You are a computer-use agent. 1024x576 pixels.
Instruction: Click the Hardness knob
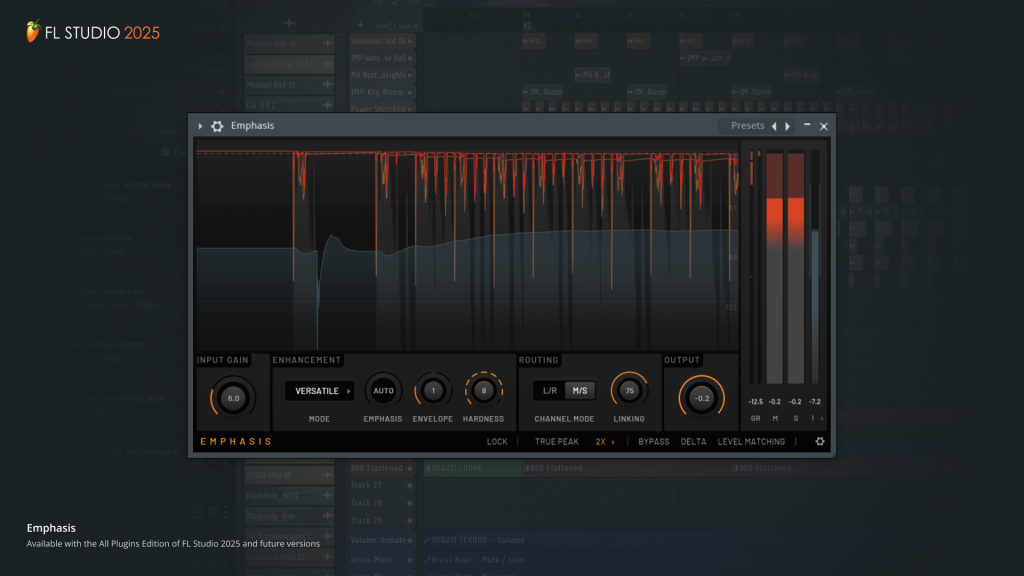coord(484,391)
